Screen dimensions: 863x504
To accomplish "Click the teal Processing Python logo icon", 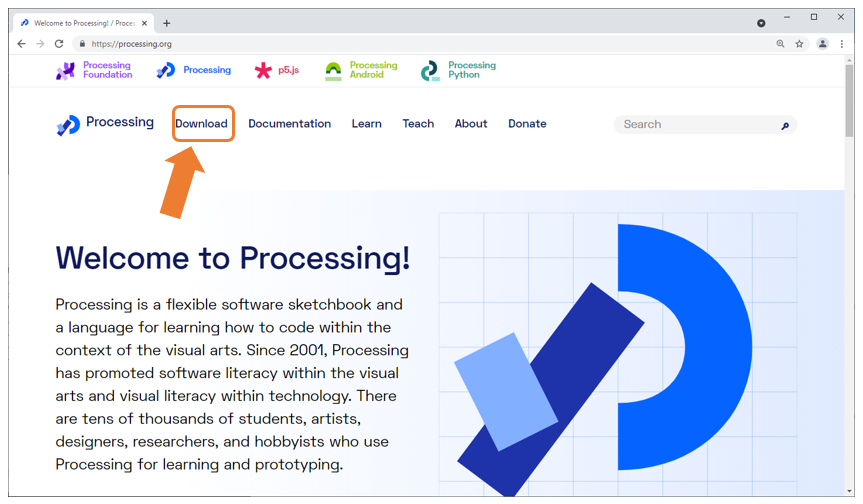I will (430, 71).
